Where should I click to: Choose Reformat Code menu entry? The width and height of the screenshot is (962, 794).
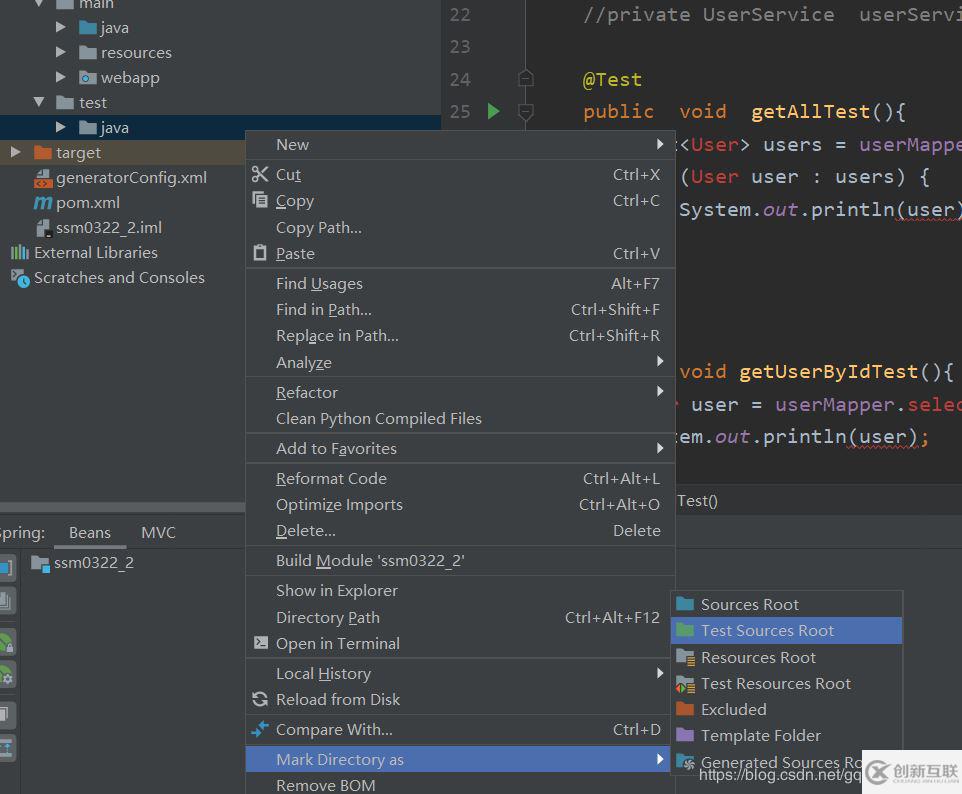point(460,478)
